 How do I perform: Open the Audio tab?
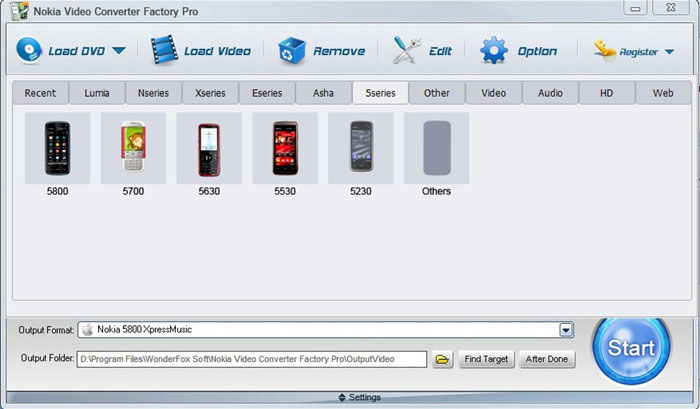(x=550, y=93)
